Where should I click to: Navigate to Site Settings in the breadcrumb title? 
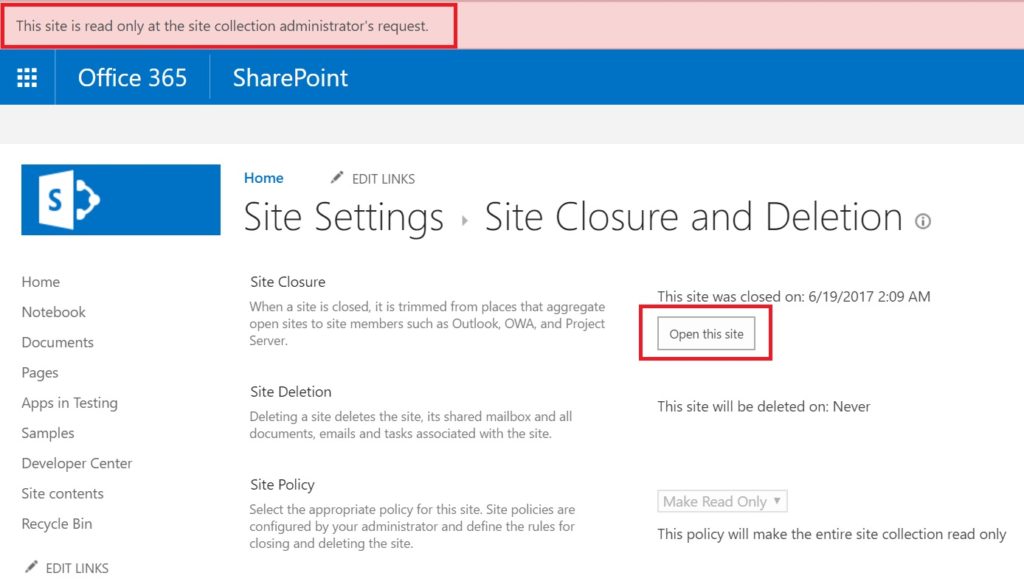[344, 217]
